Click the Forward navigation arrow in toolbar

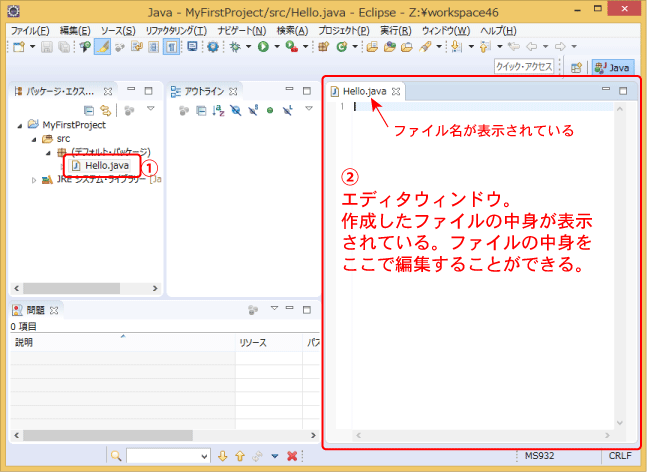pyautogui.click(x=560, y=47)
